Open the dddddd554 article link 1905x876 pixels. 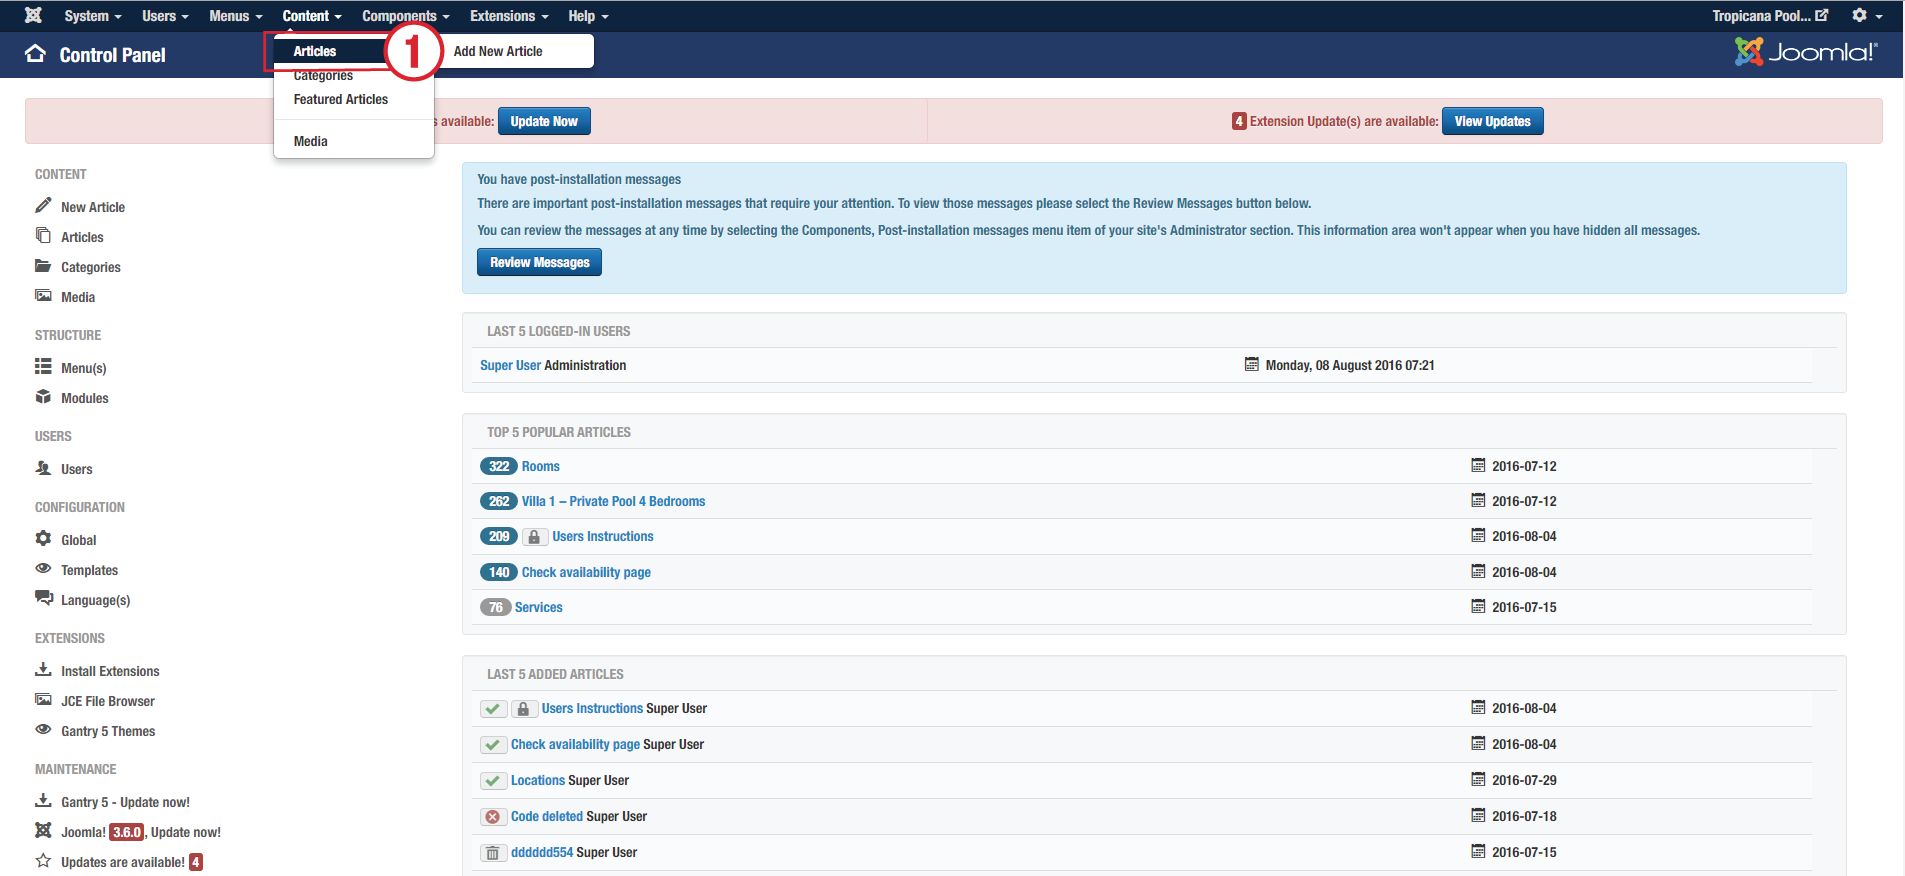coord(542,852)
